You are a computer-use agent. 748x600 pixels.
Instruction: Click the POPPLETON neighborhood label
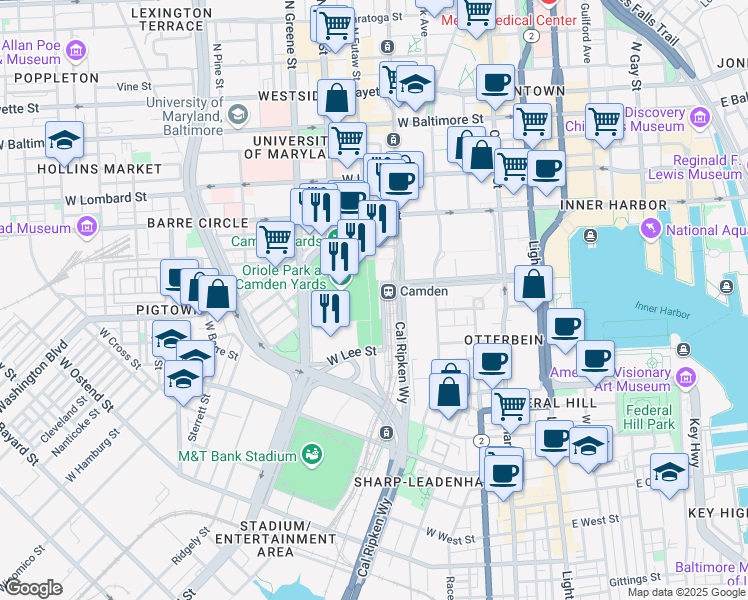[x=56, y=78]
